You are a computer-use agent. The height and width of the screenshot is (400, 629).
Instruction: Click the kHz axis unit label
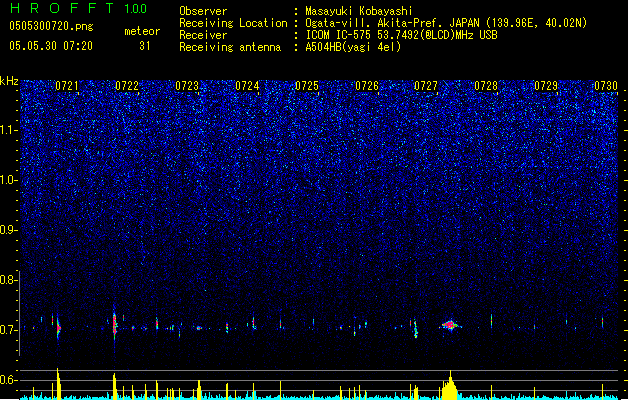coord(9,81)
